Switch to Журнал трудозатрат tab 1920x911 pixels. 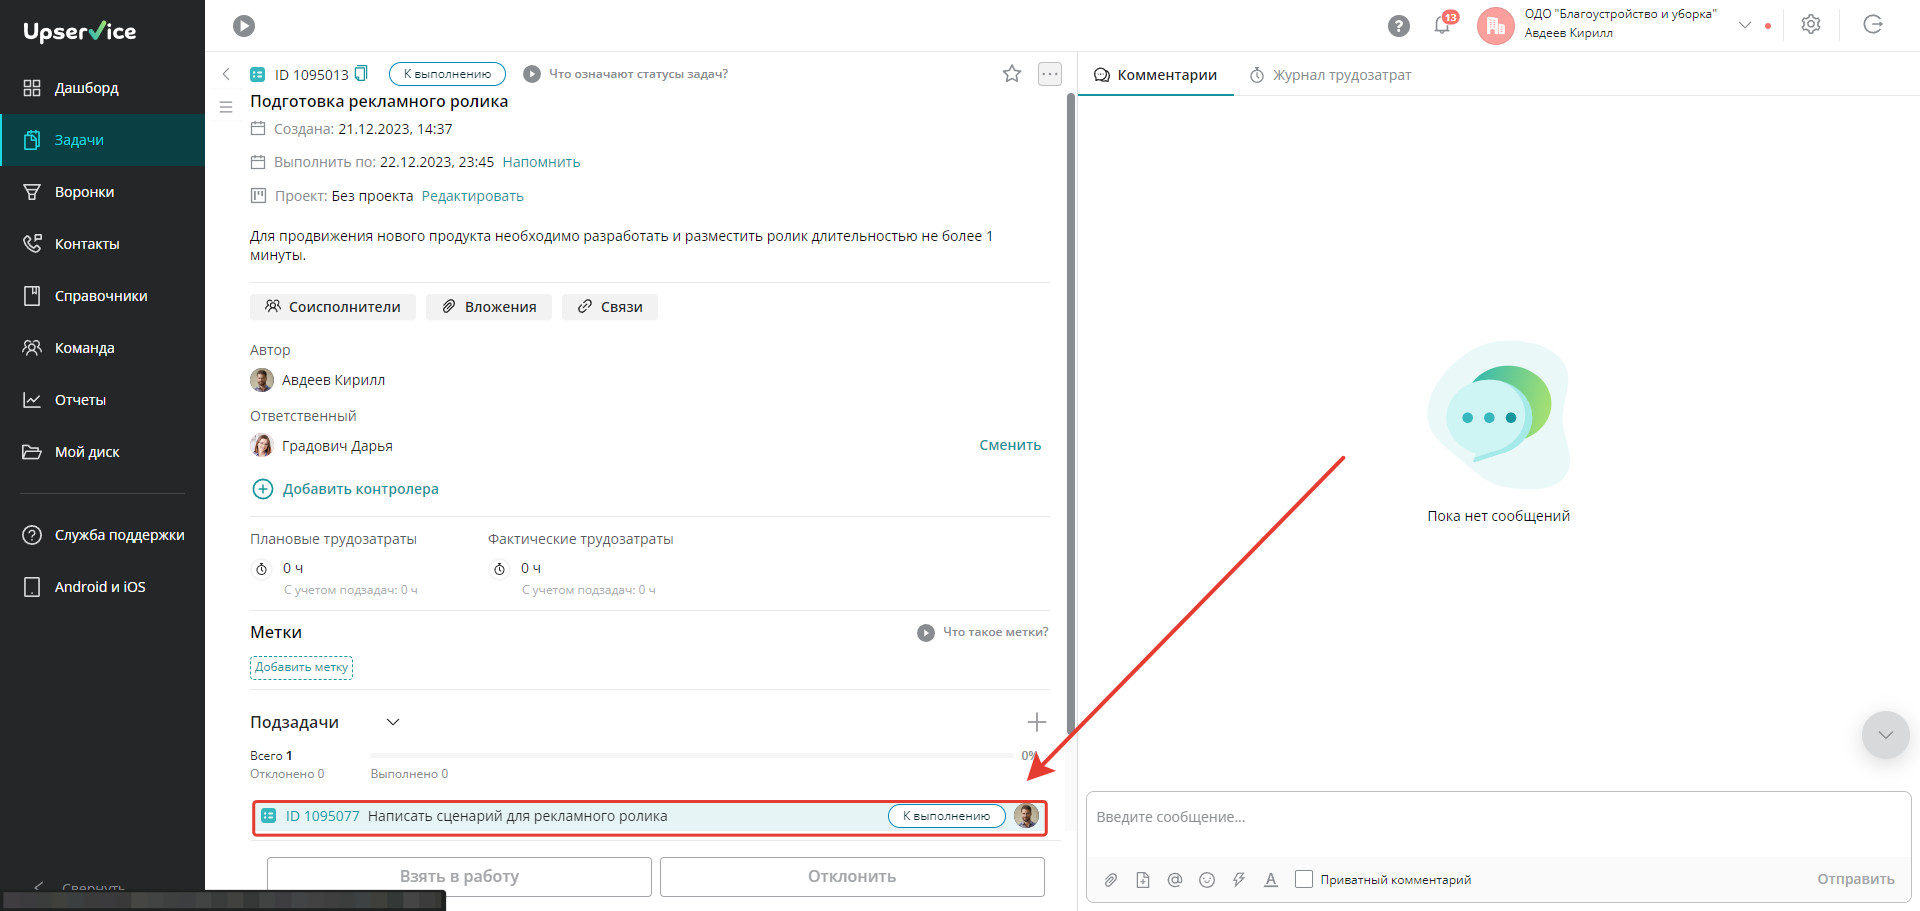(x=1331, y=75)
